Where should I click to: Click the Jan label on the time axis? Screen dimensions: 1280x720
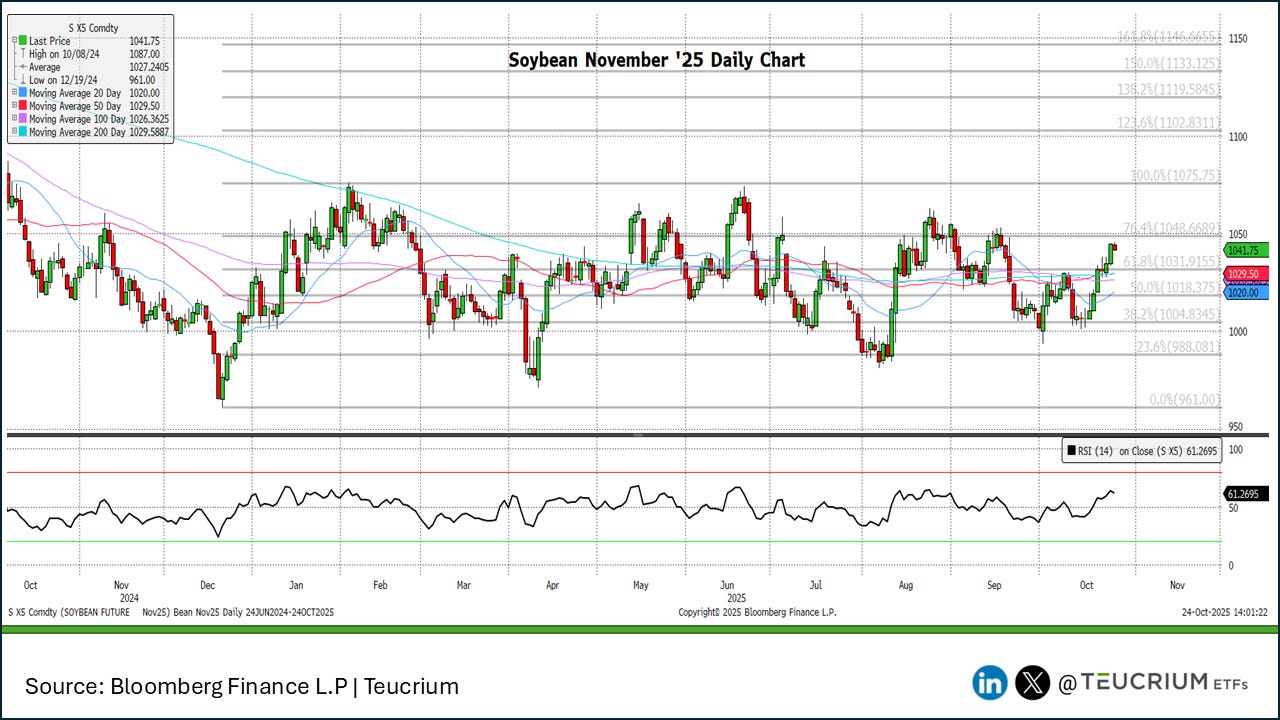pos(297,585)
